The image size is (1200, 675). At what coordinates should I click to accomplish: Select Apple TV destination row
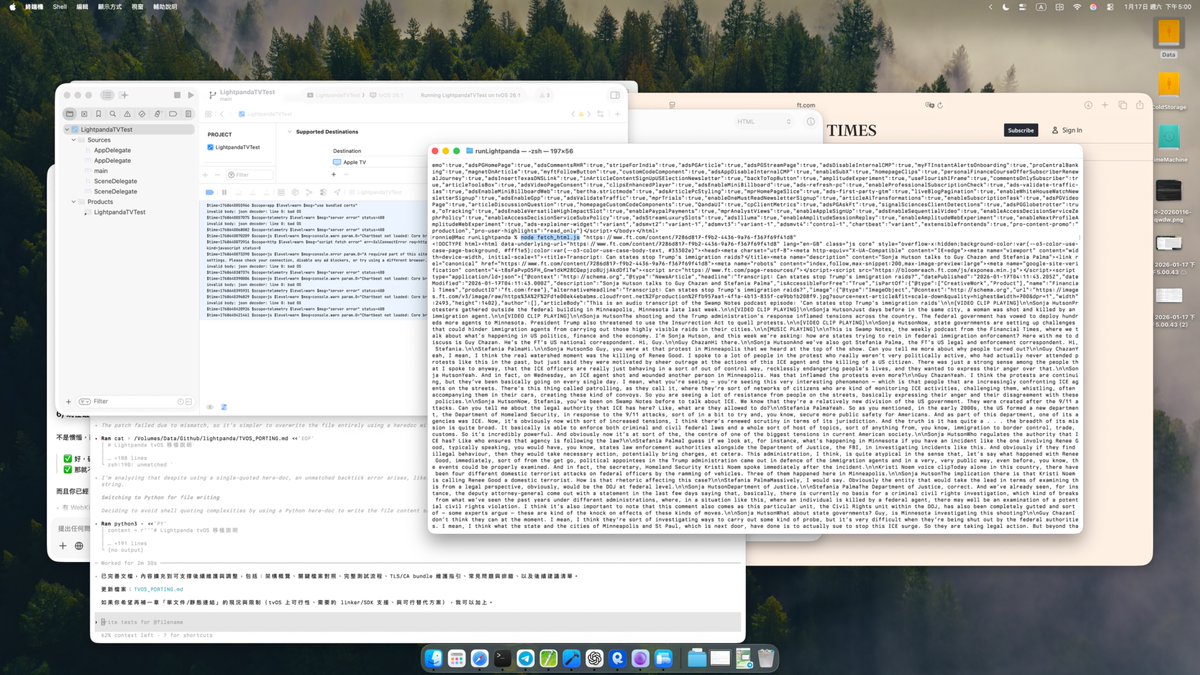349,162
